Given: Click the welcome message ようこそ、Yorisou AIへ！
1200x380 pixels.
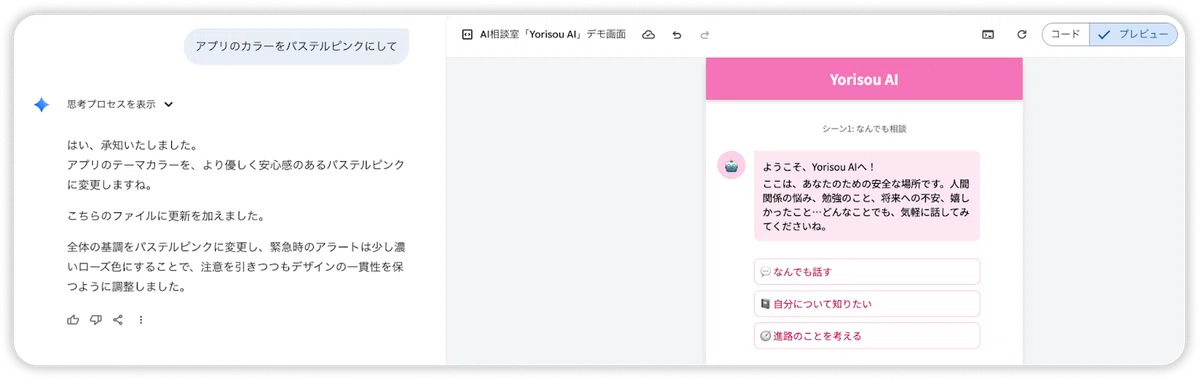Looking at the screenshot, I should coord(819,166).
